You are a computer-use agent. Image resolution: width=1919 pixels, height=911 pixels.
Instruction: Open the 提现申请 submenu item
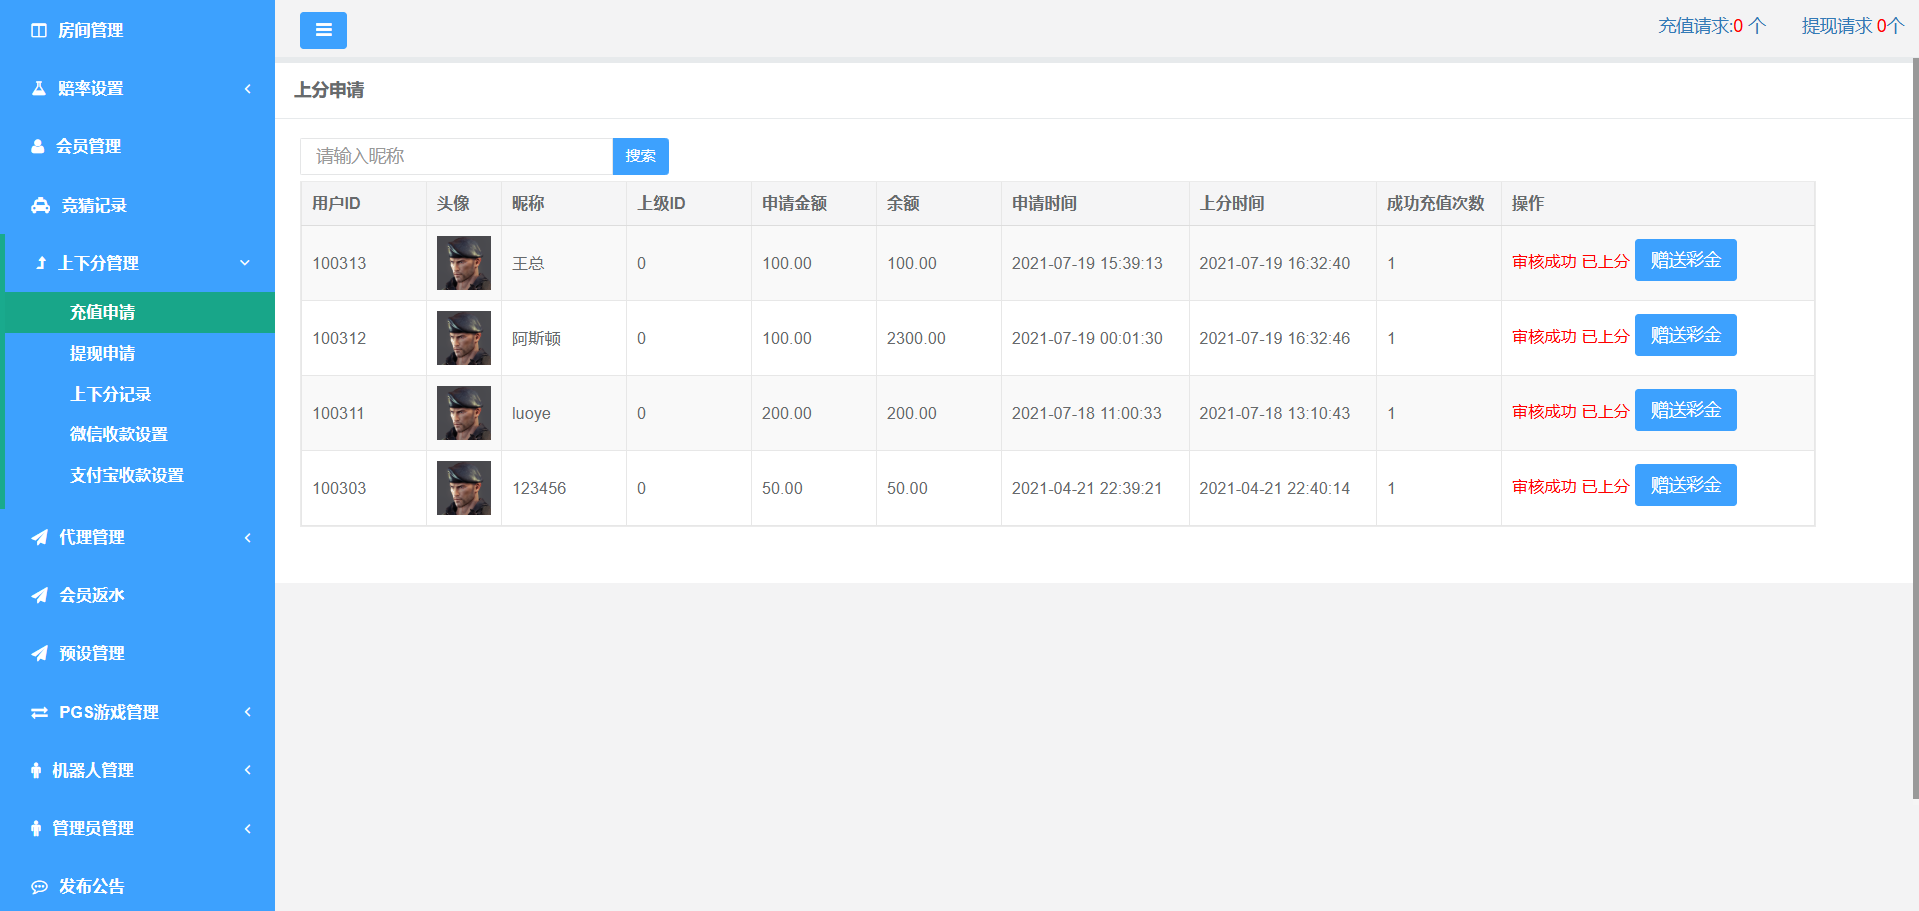click(102, 353)
